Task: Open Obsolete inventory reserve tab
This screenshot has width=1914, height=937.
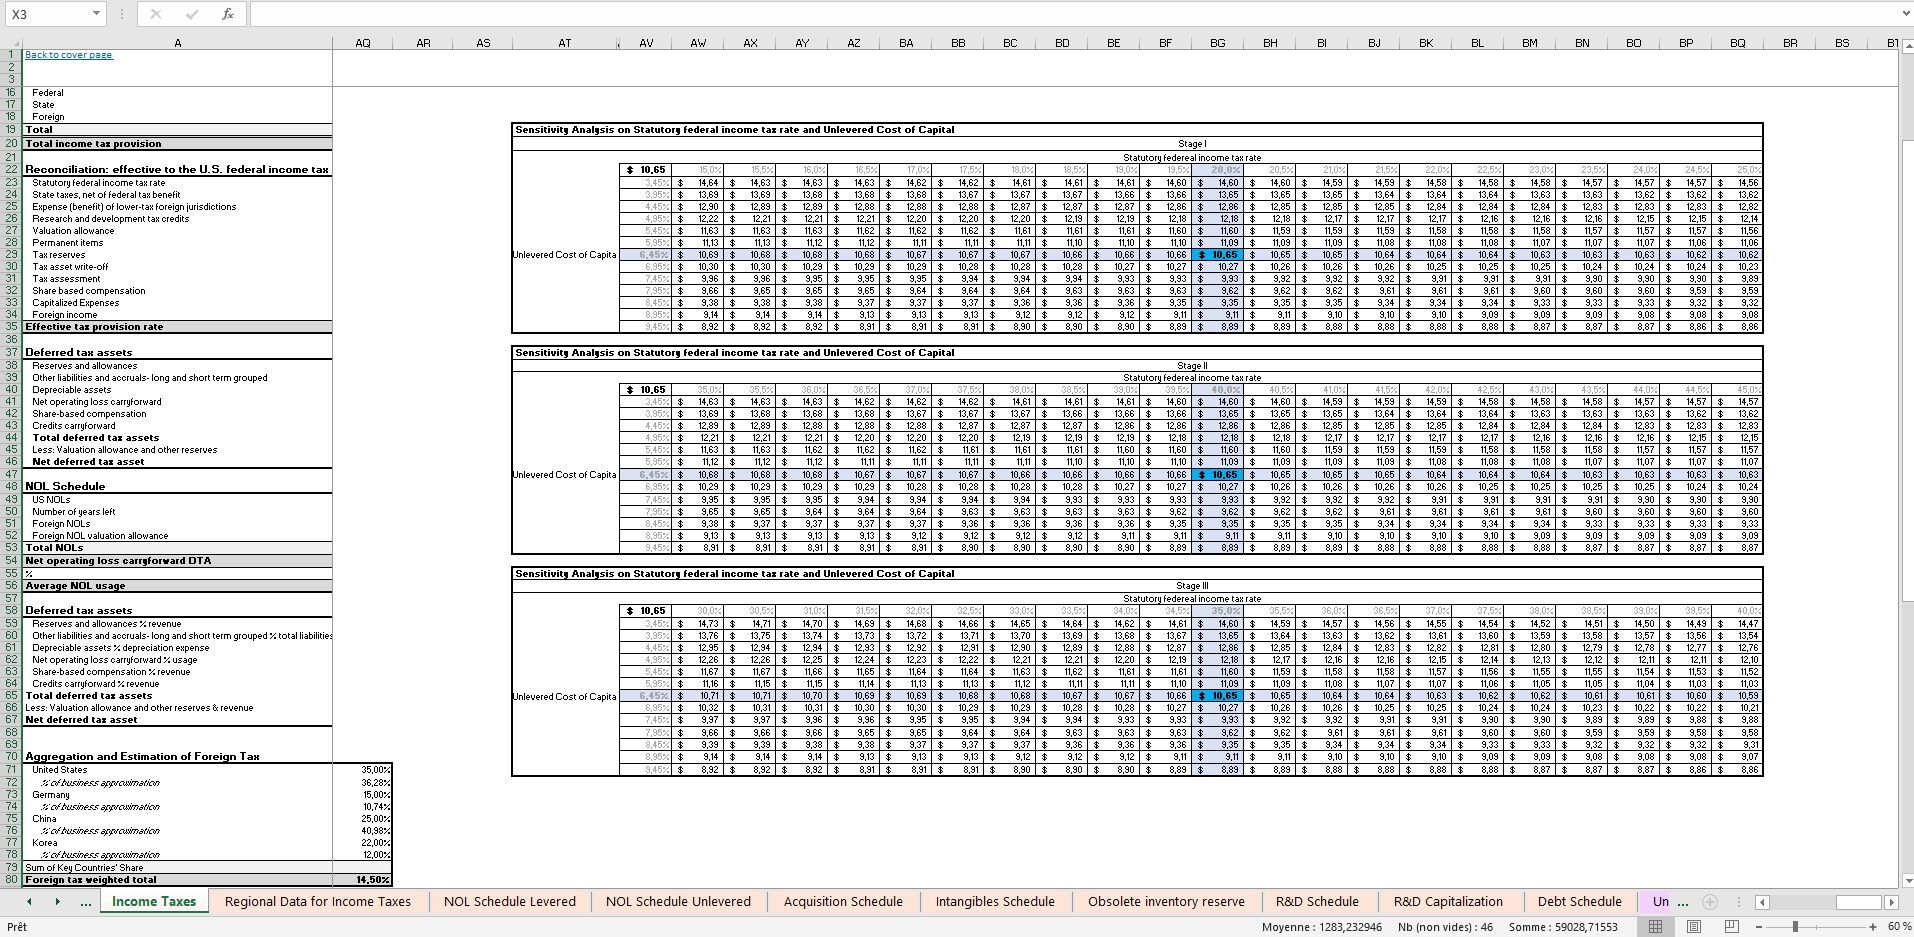Action: click(1166, 901)
